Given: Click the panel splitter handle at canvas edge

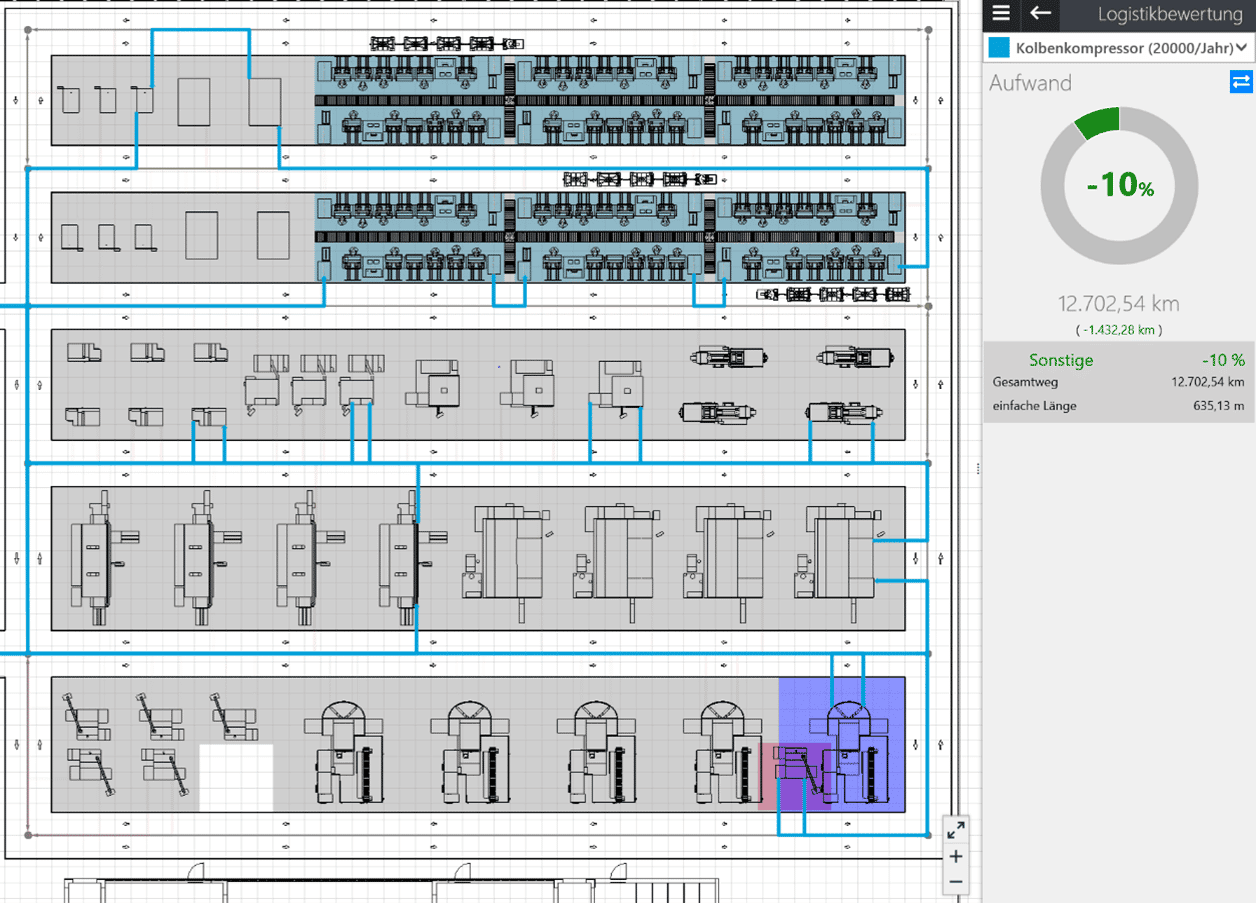Looking at the screenshot, I should [x=977, y=469].
